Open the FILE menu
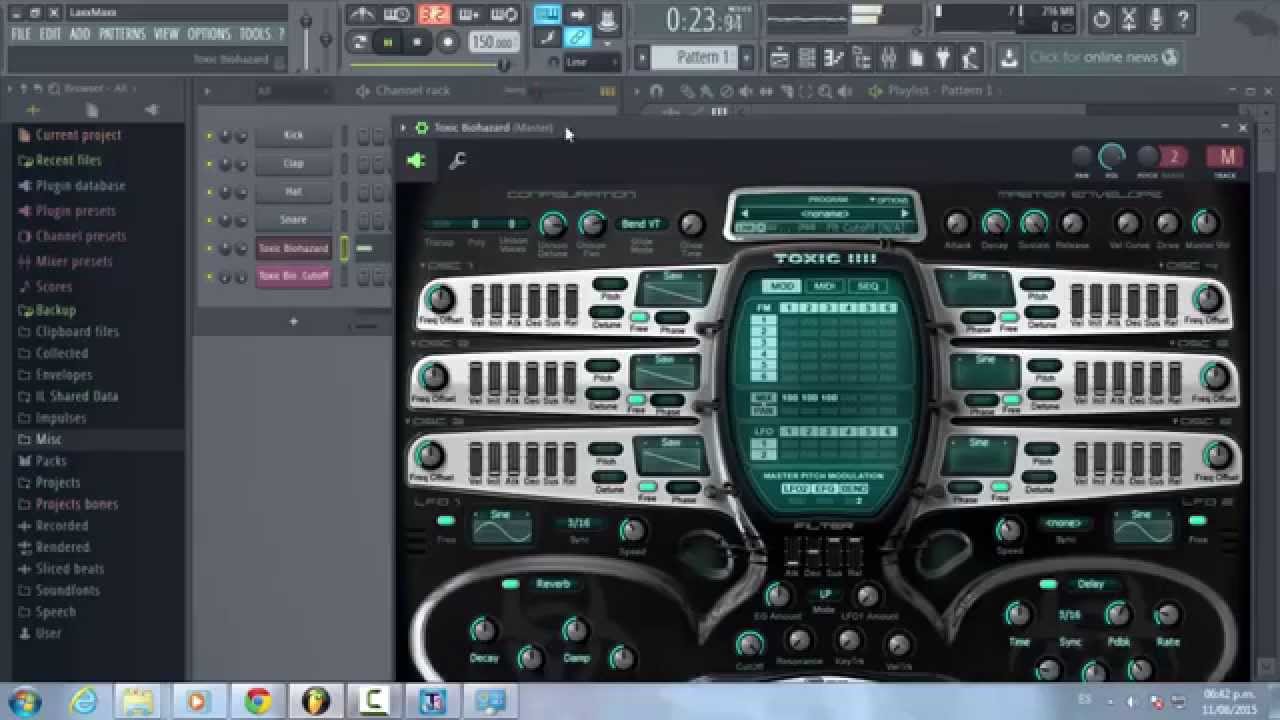 click(x=21, y=34)
